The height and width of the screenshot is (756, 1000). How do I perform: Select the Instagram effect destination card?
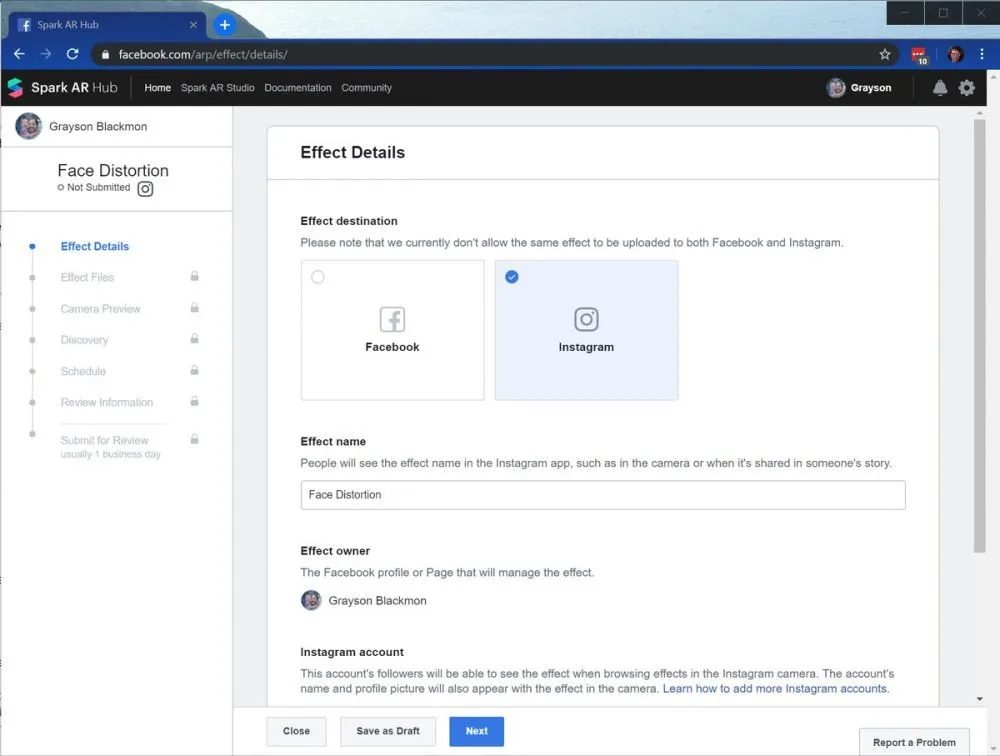point(586,330)
